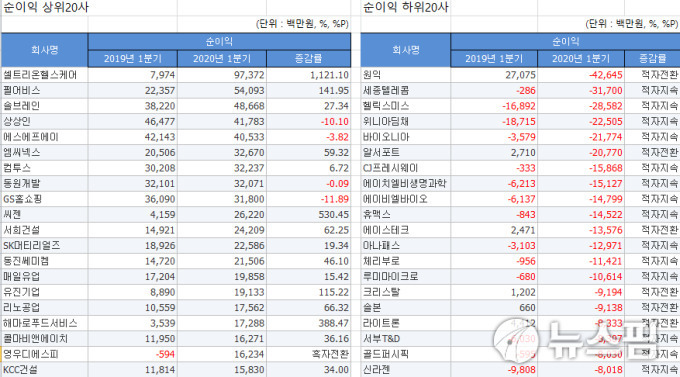Select the 흑자전환 cell for 영우디에스피
Screen dimensions: 680x377
point(309,354)
